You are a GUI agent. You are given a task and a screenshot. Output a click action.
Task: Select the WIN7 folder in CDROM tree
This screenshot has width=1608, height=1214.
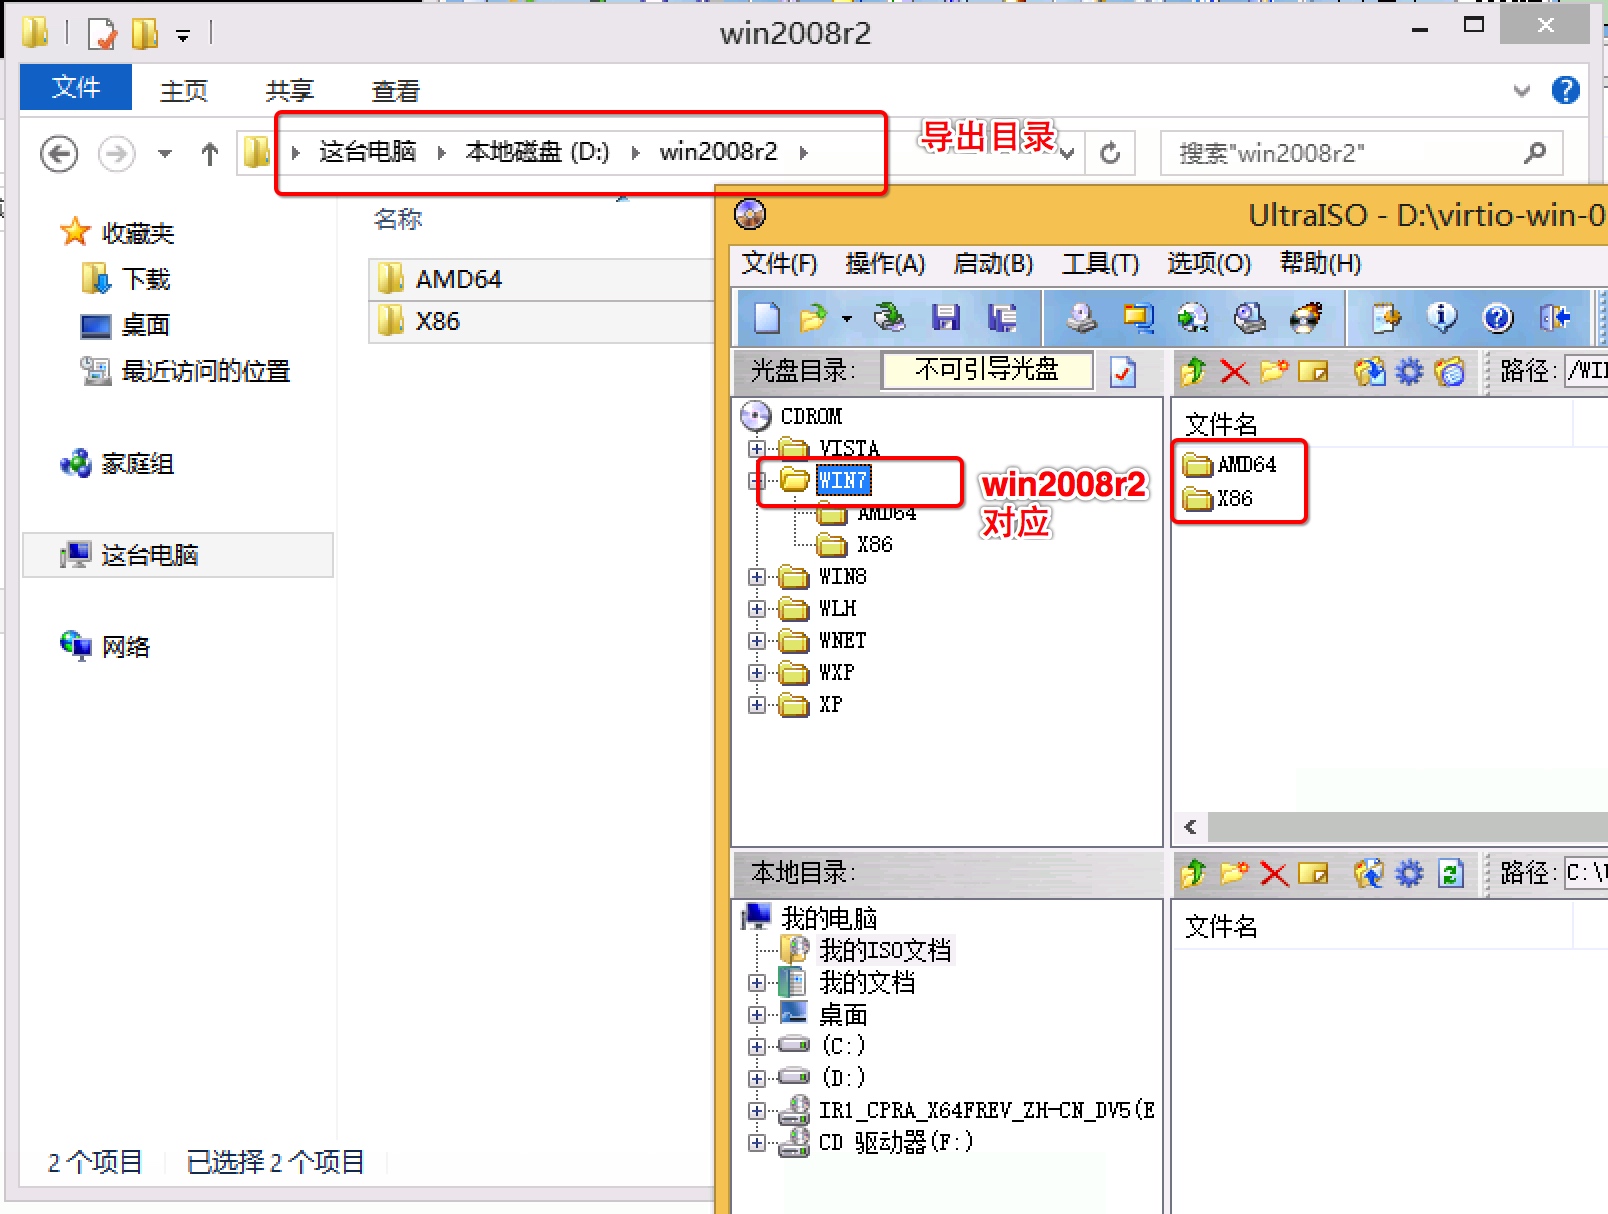click(843, 481)
